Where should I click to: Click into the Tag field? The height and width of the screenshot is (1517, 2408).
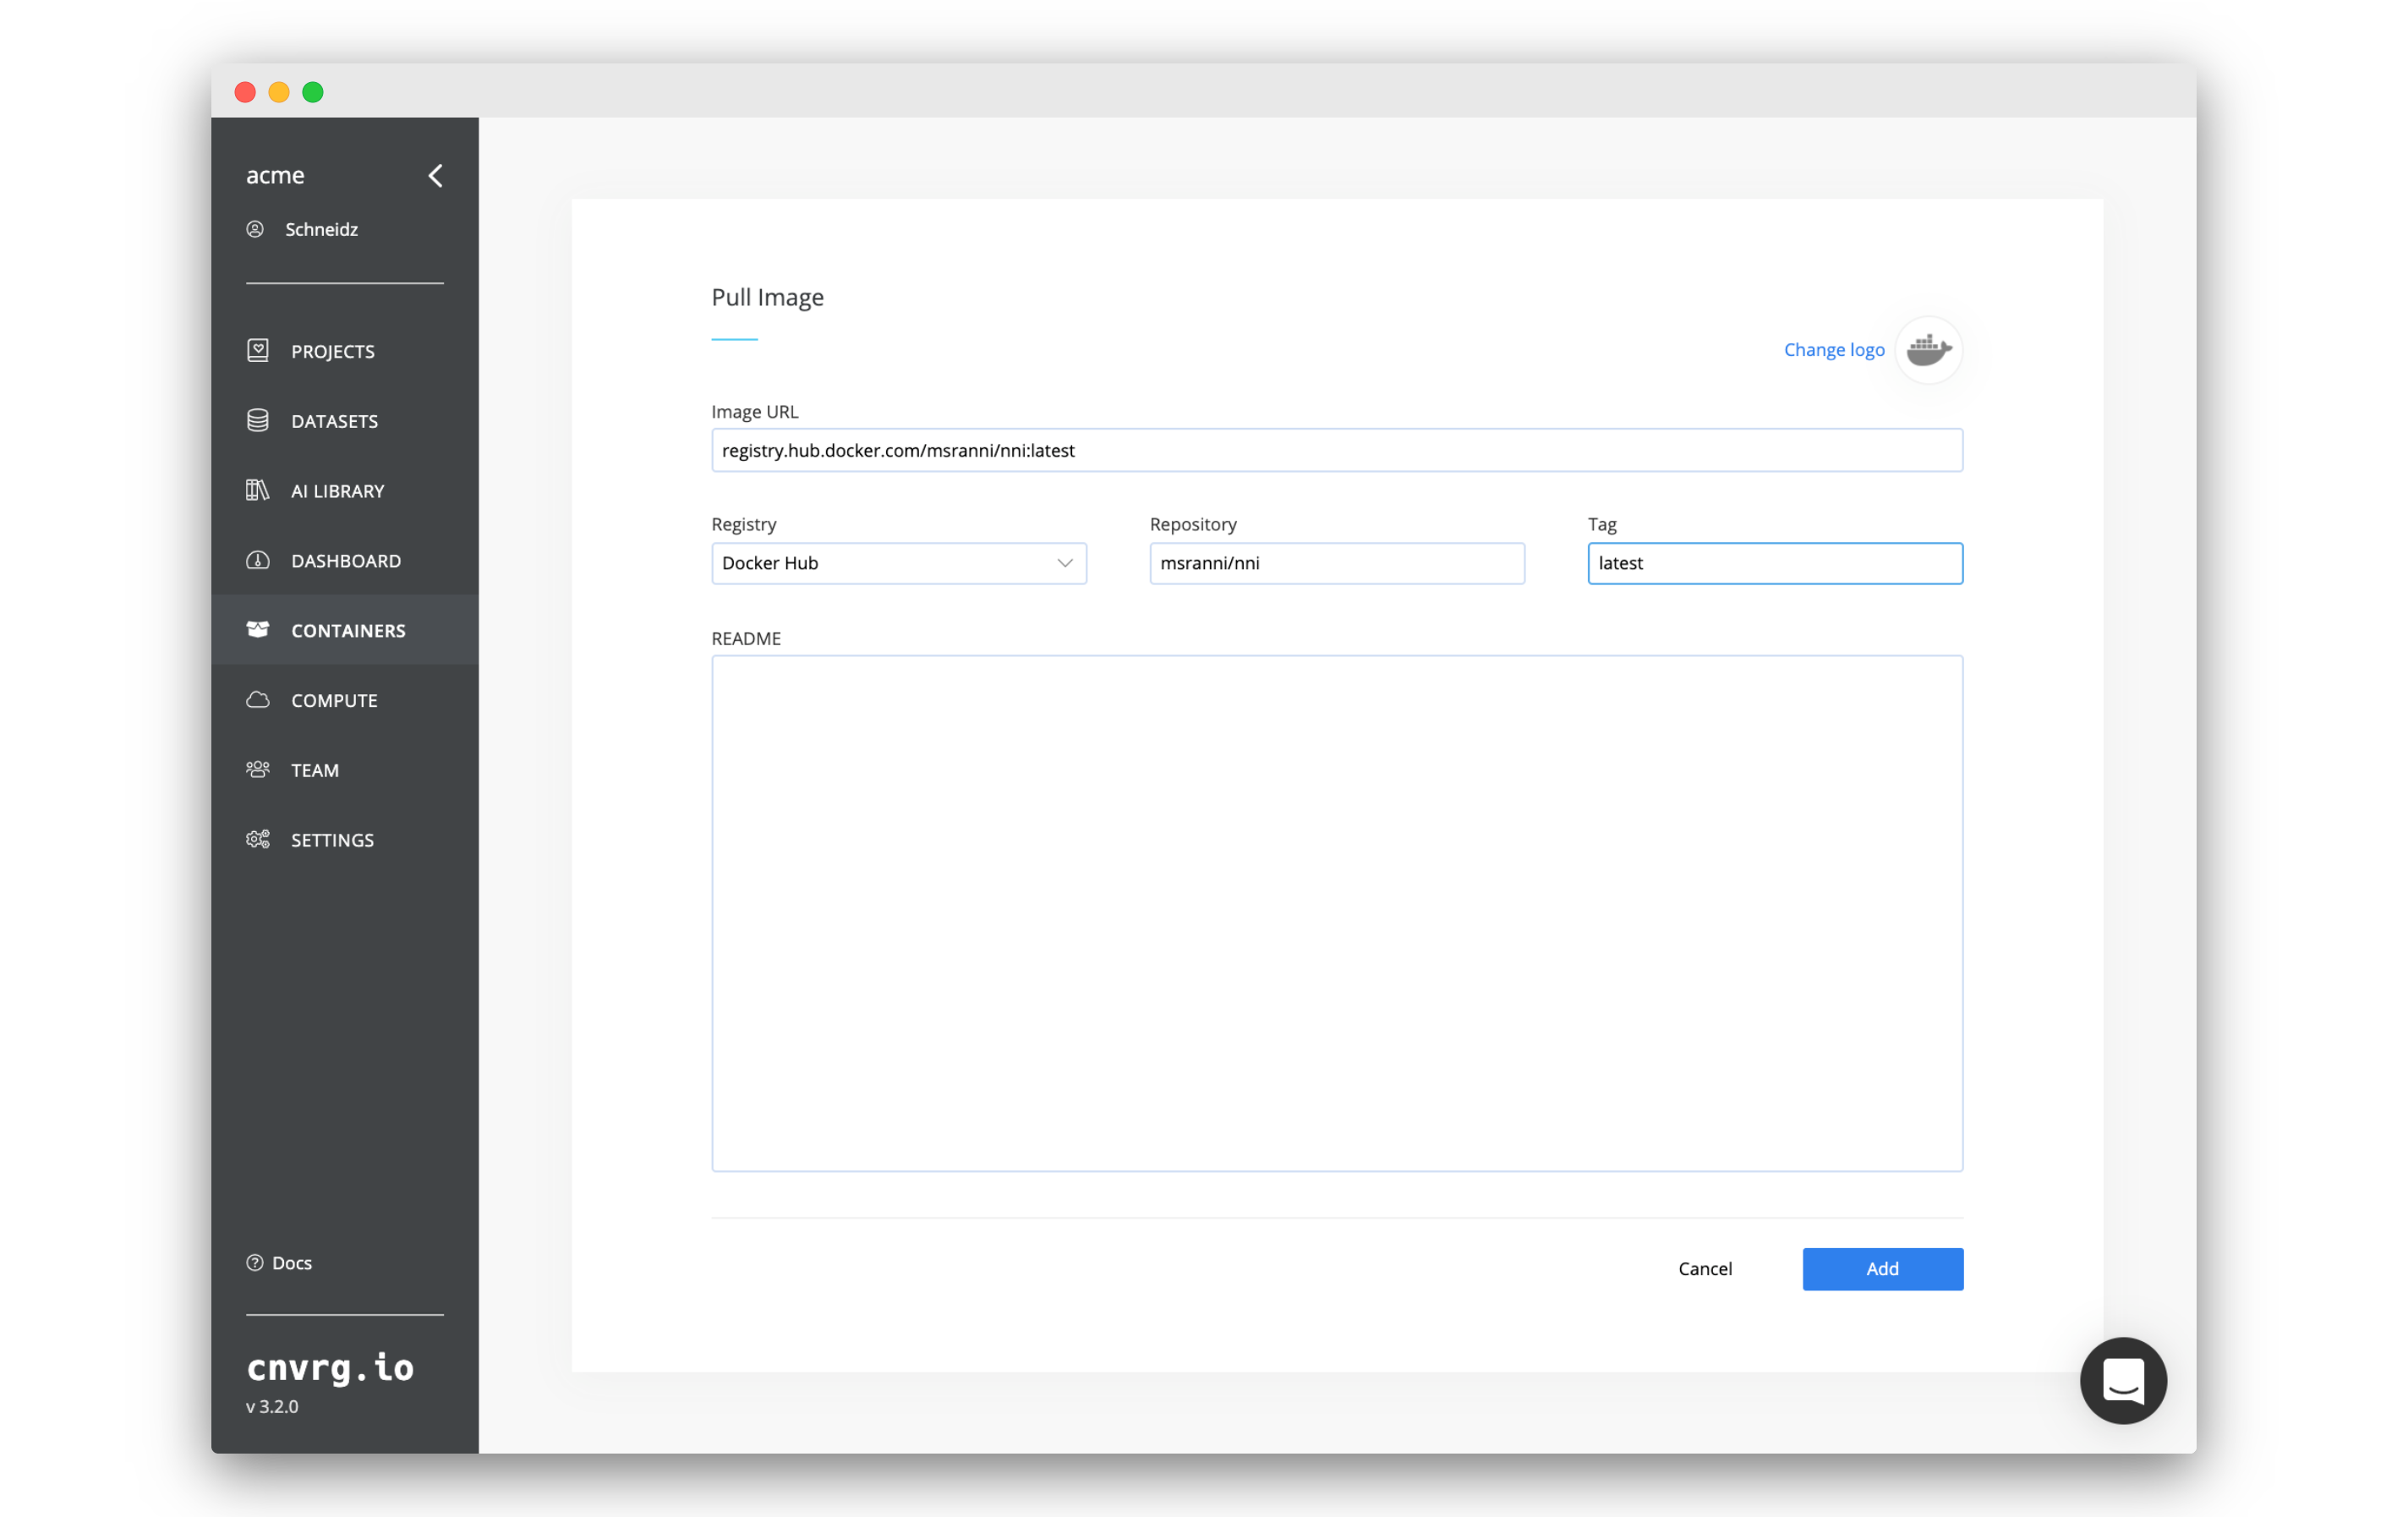click(x=1775, y=563)
